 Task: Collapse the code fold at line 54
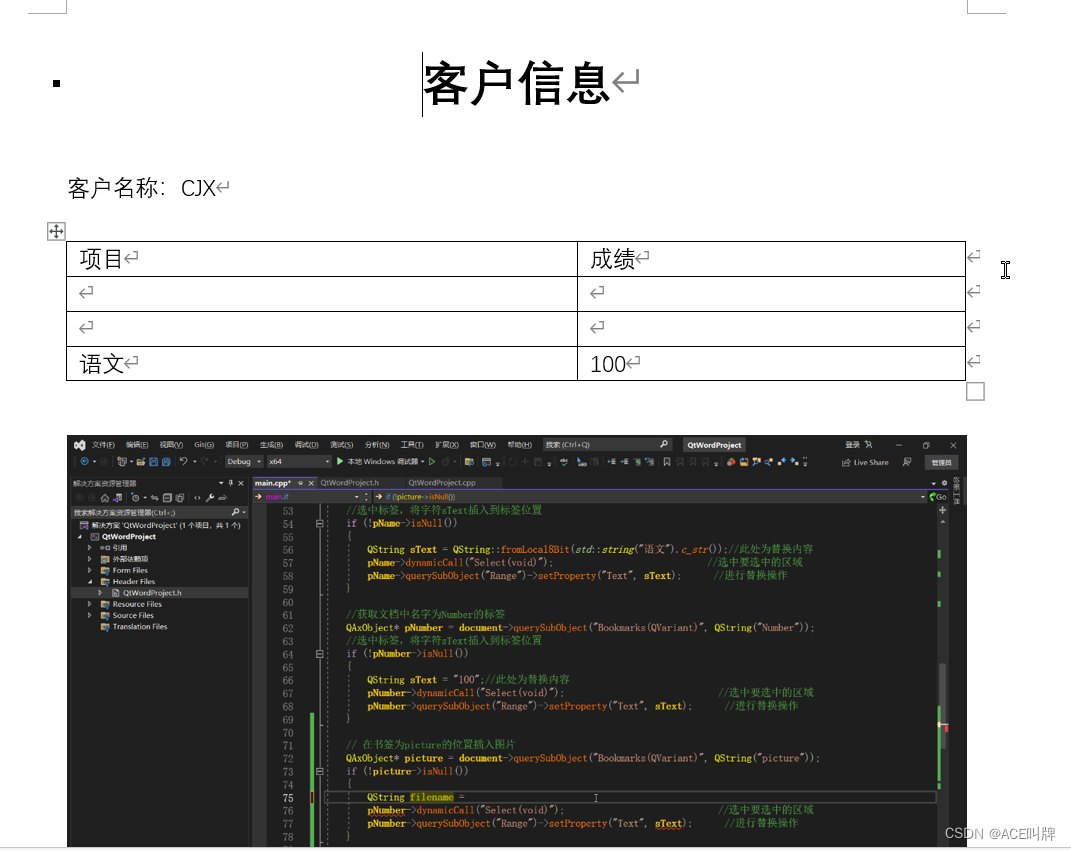coord(318,523)
